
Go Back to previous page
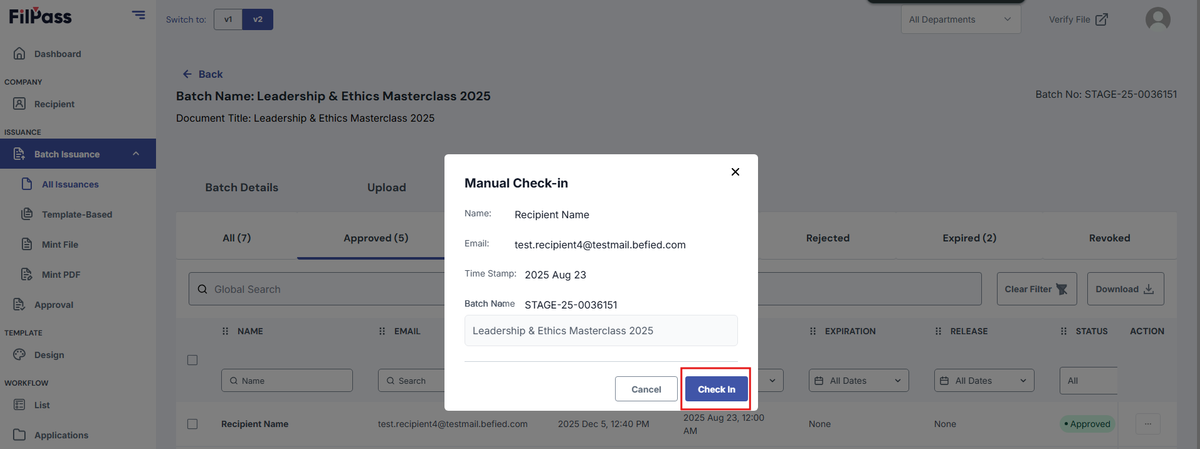point(202,74)
